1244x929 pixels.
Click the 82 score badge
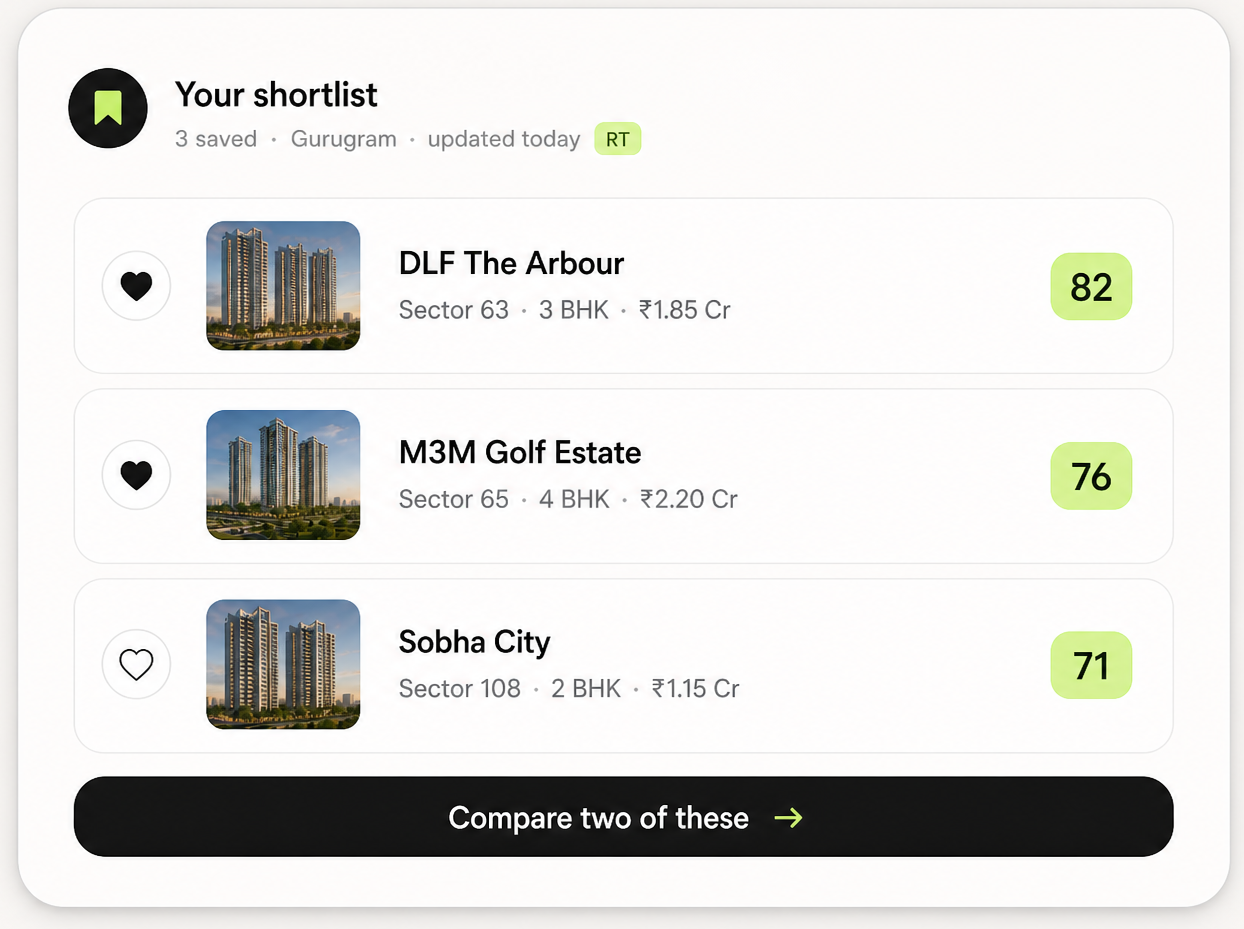coord(1091,287)
